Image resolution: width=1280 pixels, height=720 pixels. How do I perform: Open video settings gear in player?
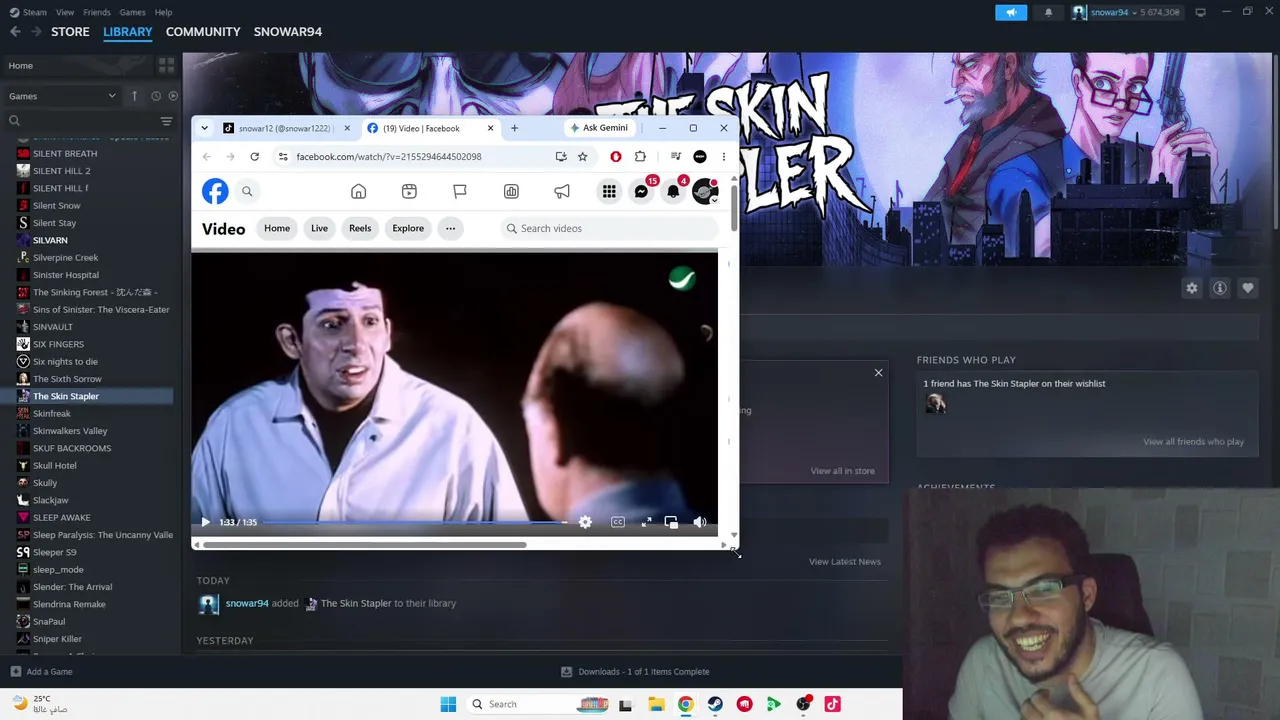point(585,522)
